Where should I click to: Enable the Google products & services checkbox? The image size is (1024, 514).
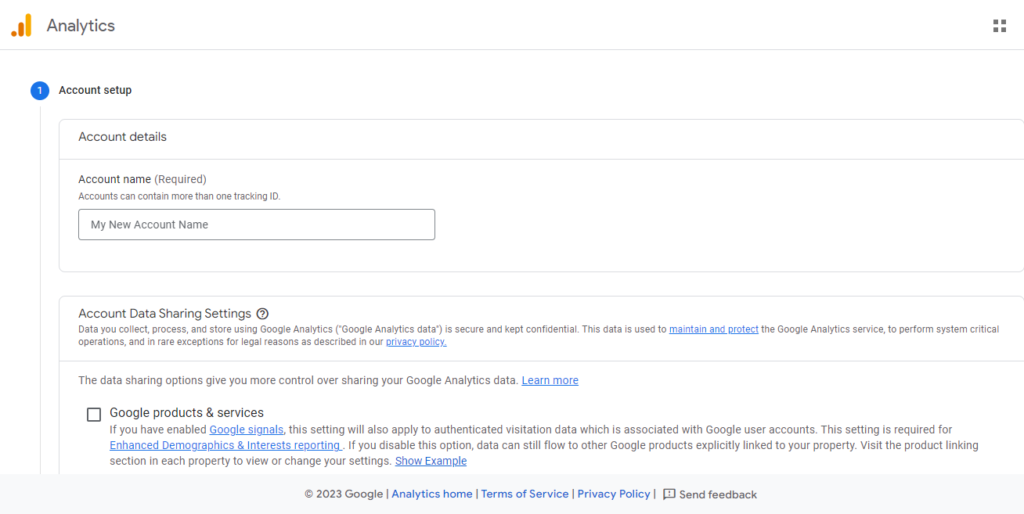pyautogui.click(x=94, y=414)
